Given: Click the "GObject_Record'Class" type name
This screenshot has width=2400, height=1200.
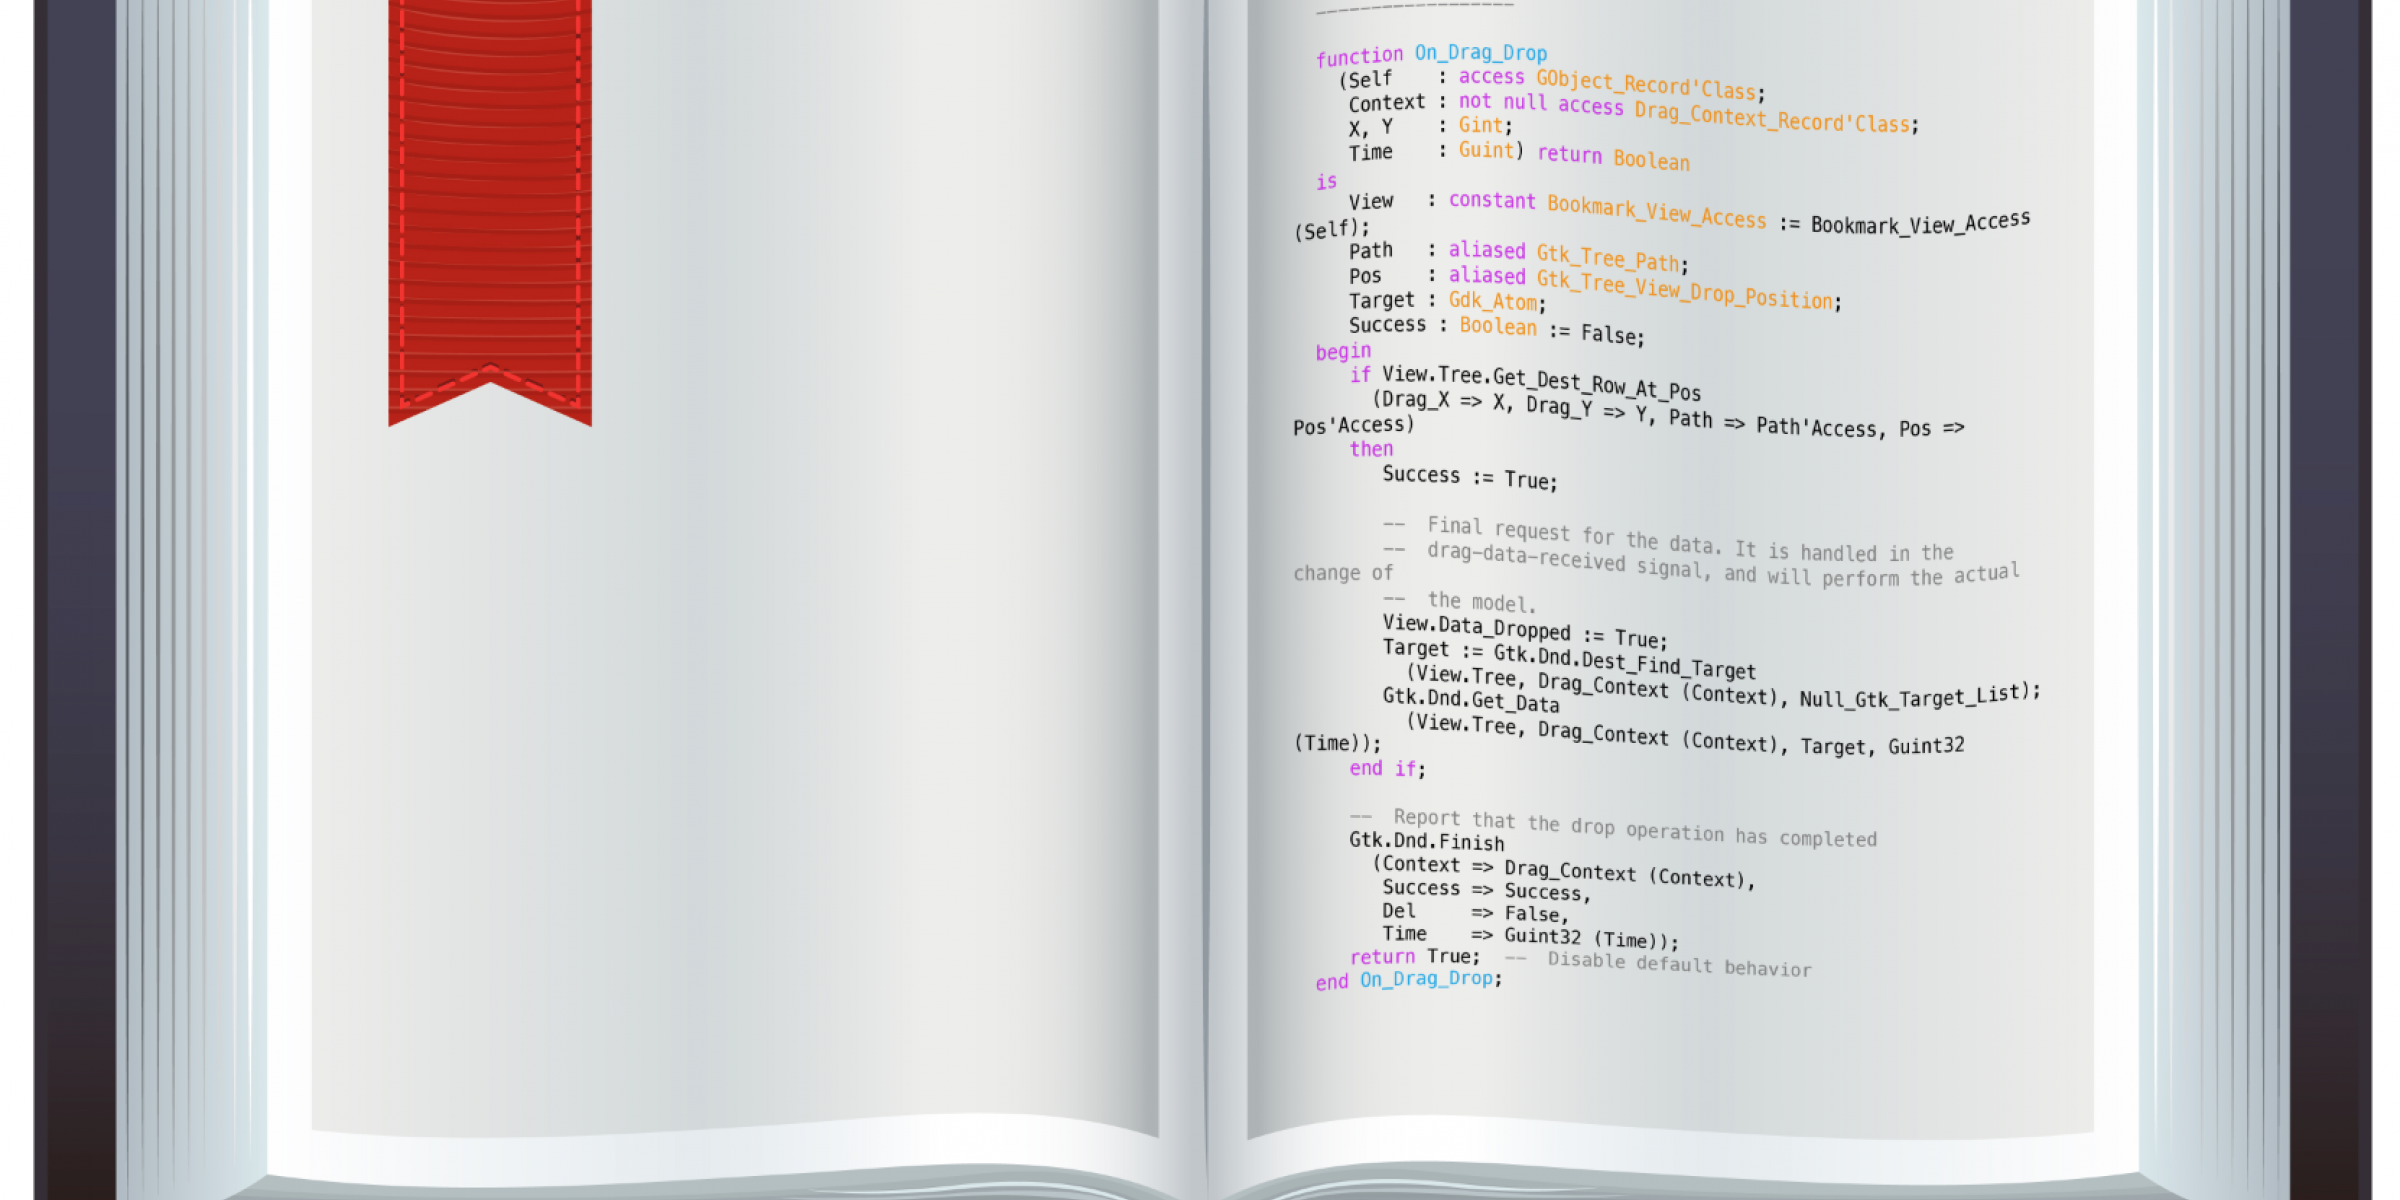Looking at the screenshot, I should (1646, 84).
